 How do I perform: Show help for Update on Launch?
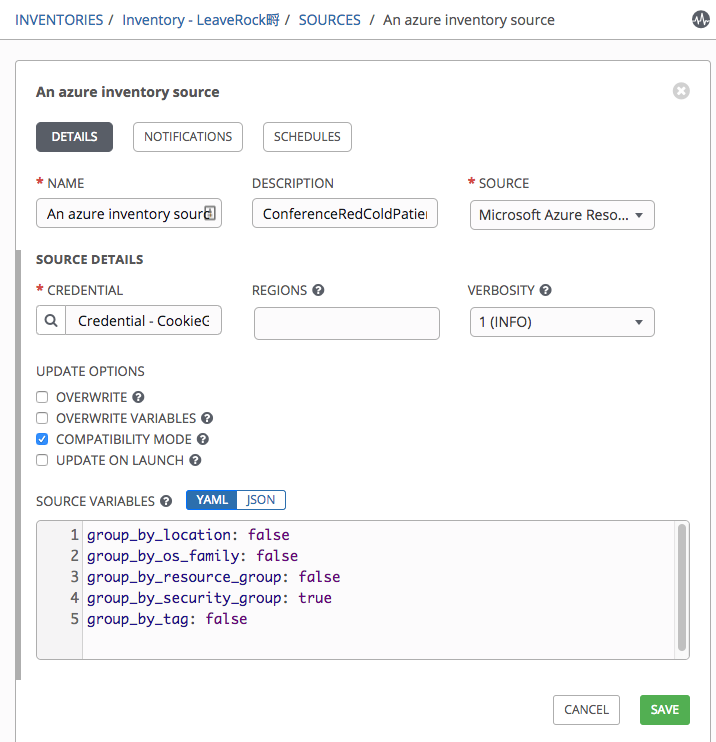(195, 460)
